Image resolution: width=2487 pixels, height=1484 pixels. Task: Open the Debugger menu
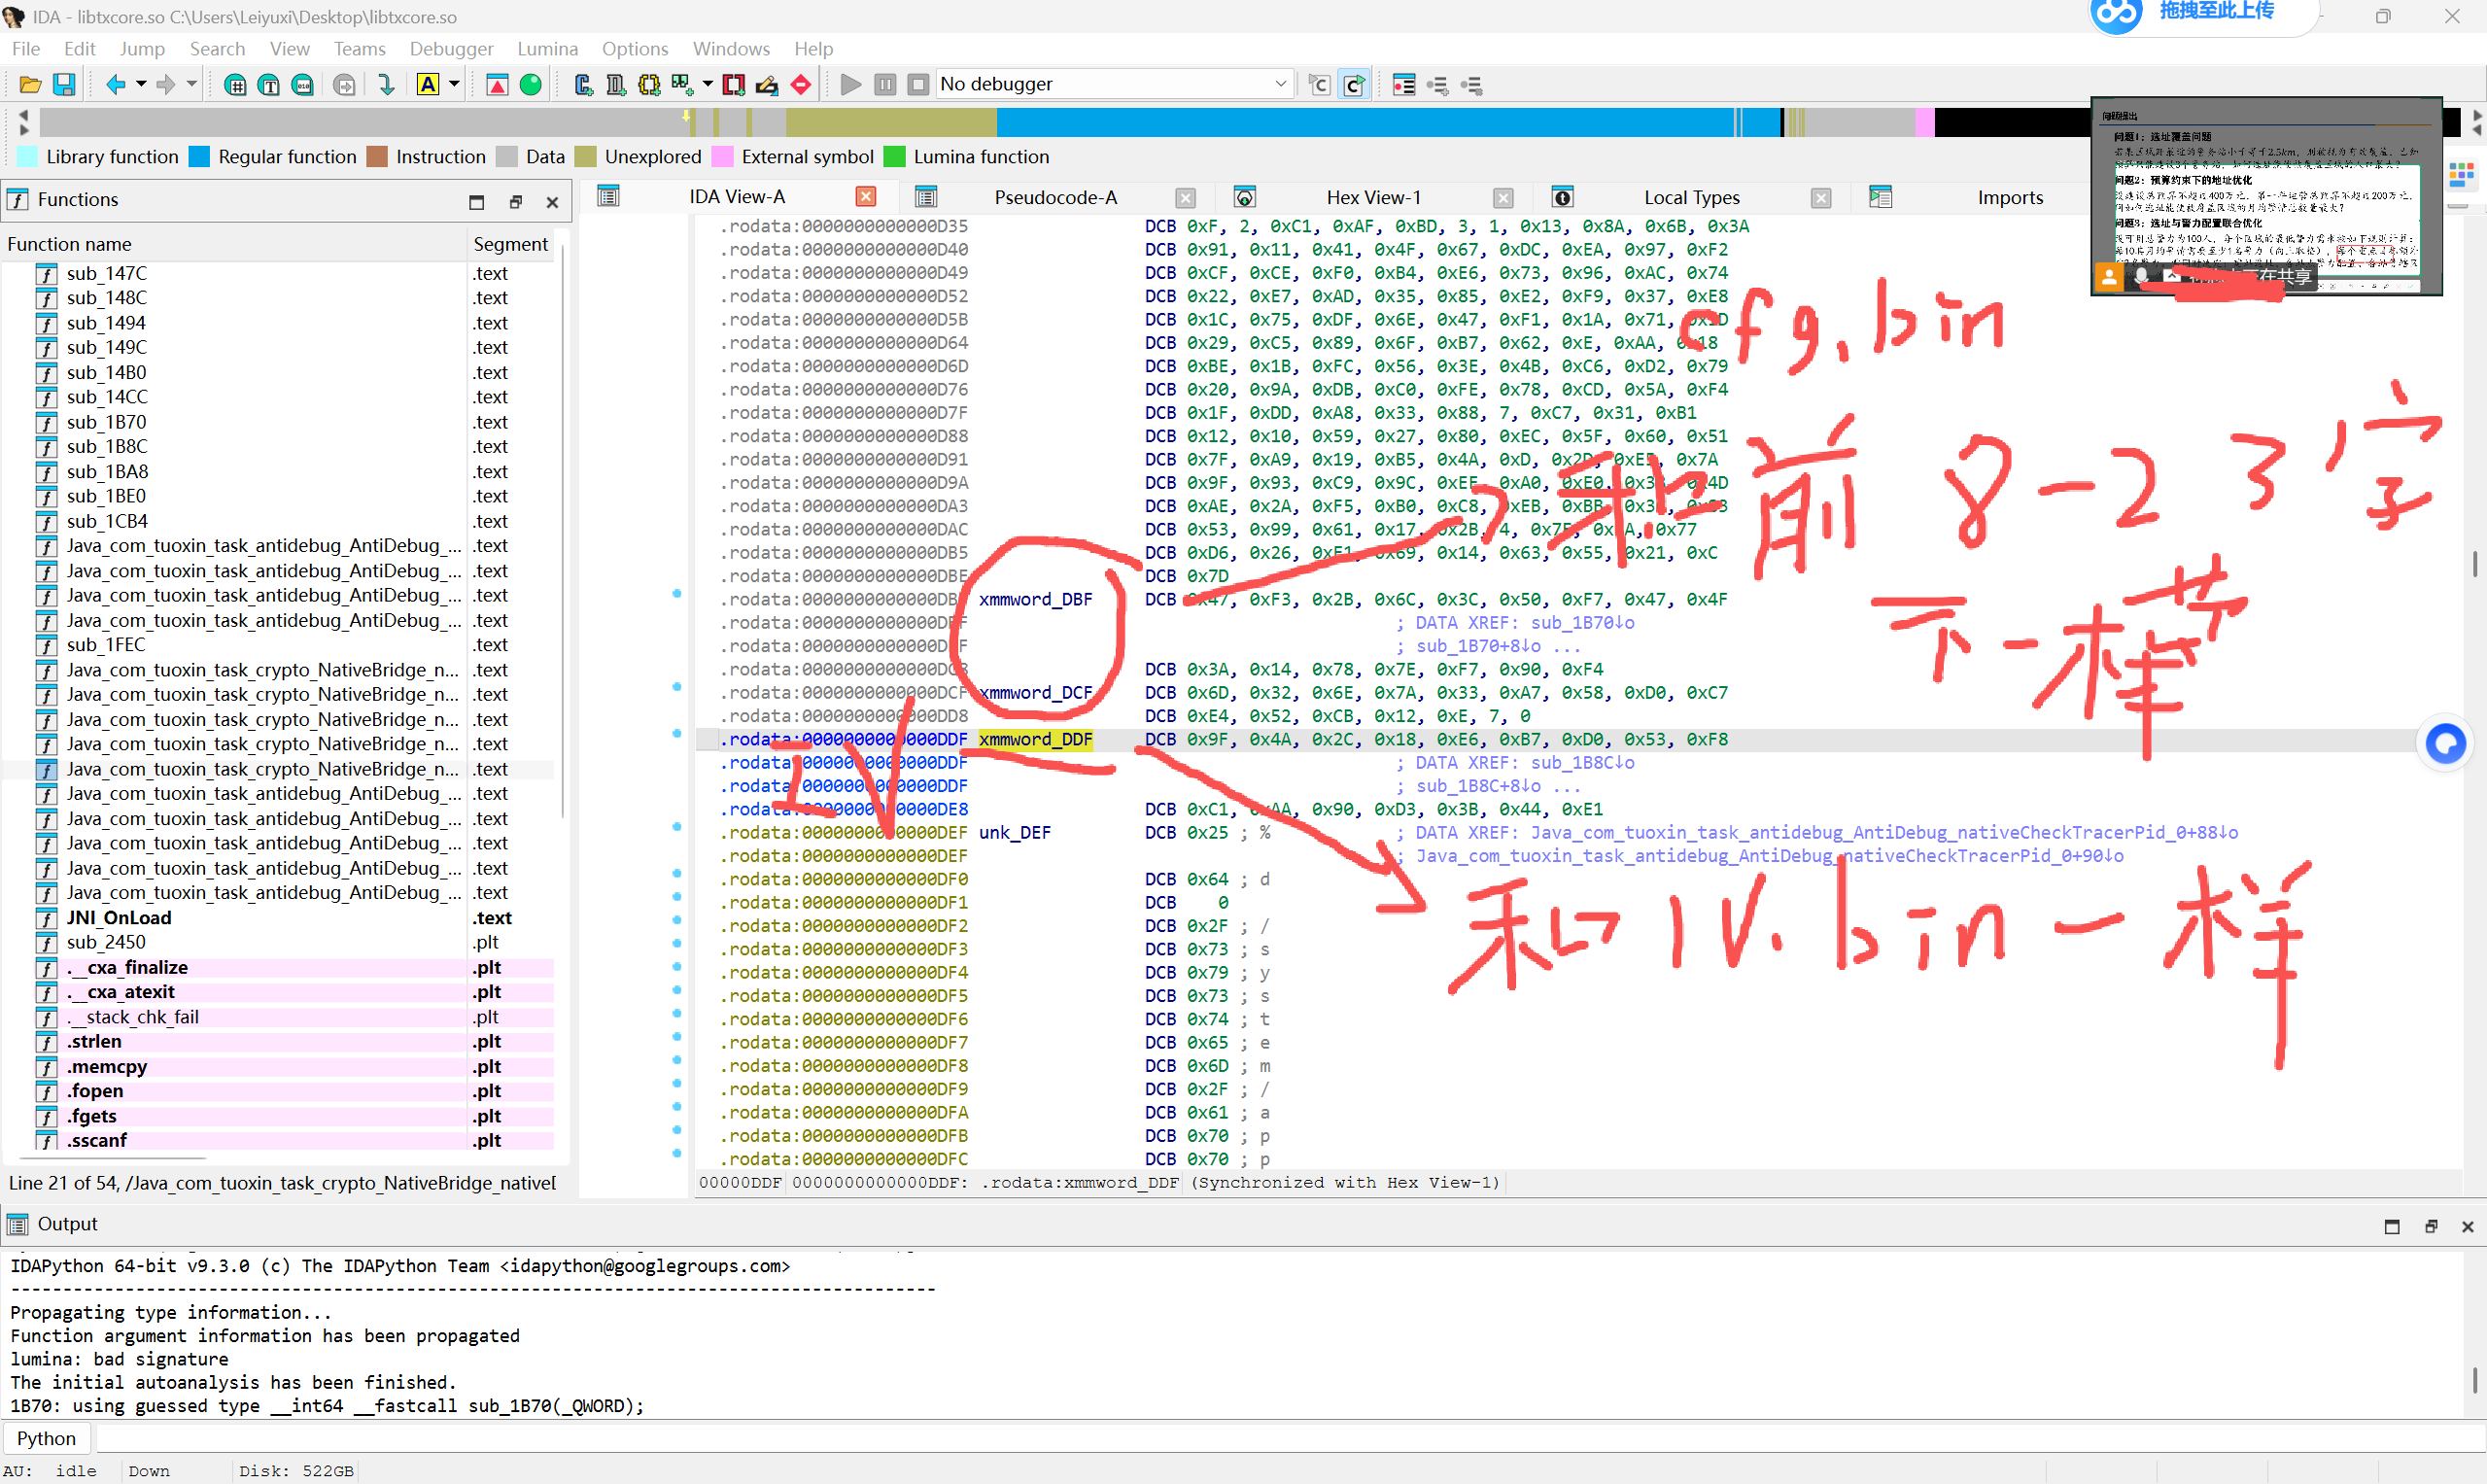(x=451, y=48)
